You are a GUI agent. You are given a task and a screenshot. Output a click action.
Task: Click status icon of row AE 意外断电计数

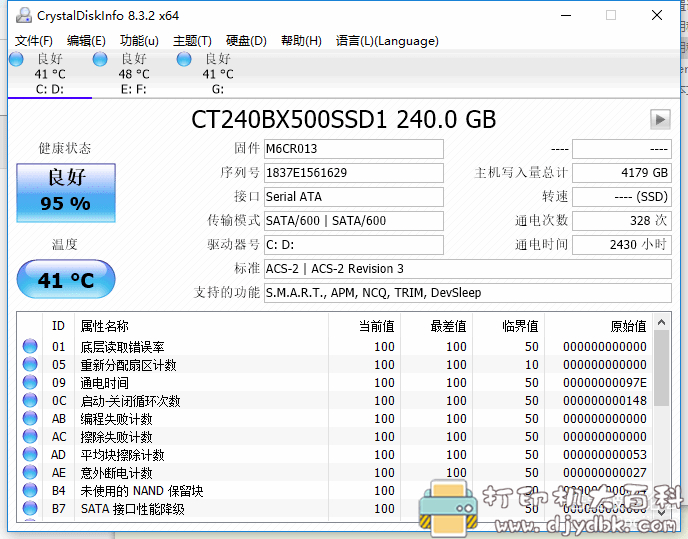(30, 472)
